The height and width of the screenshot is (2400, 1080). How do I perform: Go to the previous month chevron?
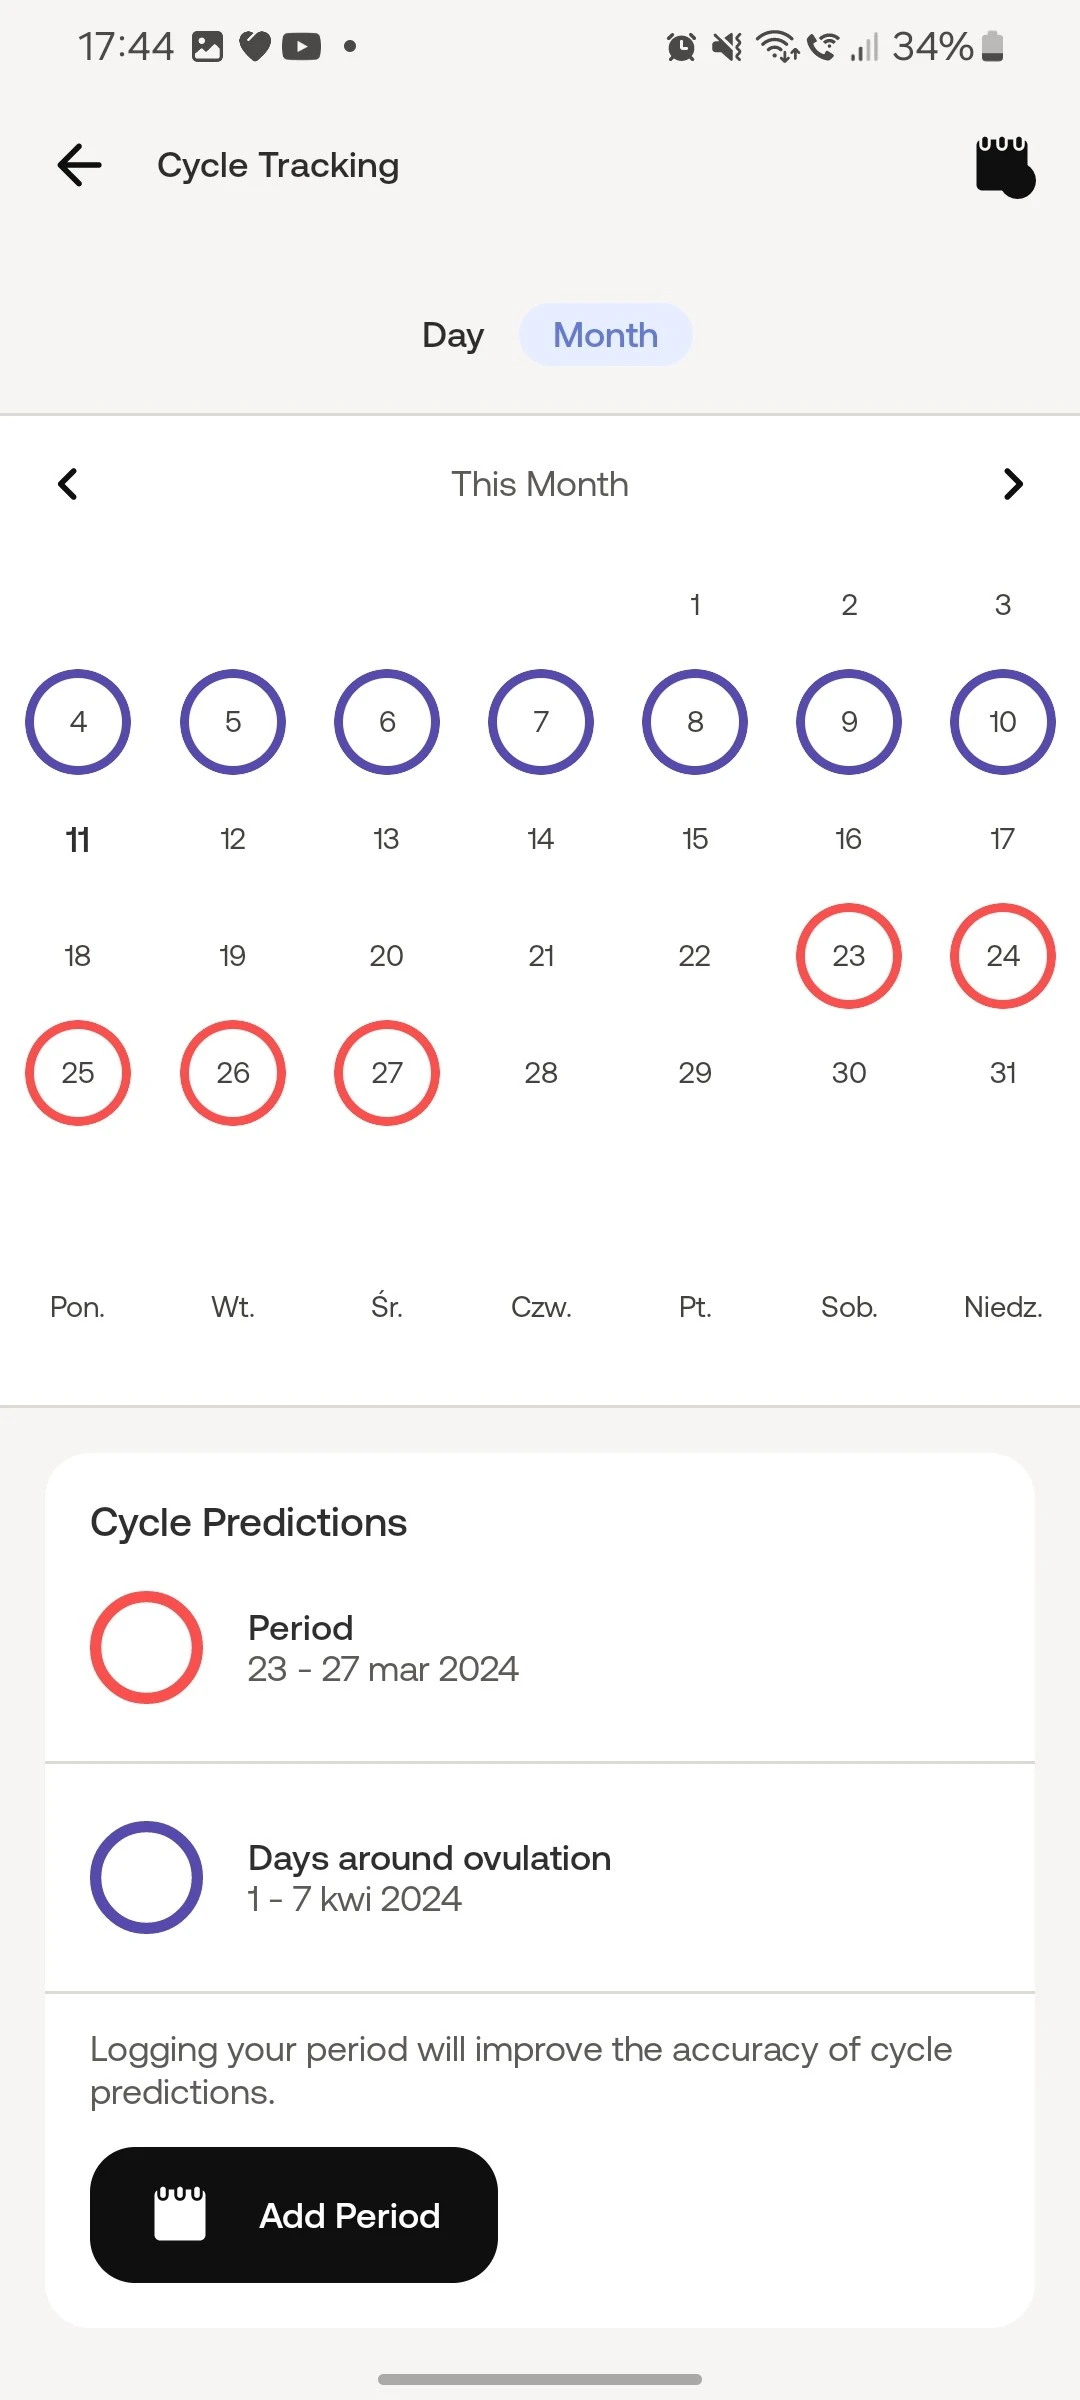(68, 484)
